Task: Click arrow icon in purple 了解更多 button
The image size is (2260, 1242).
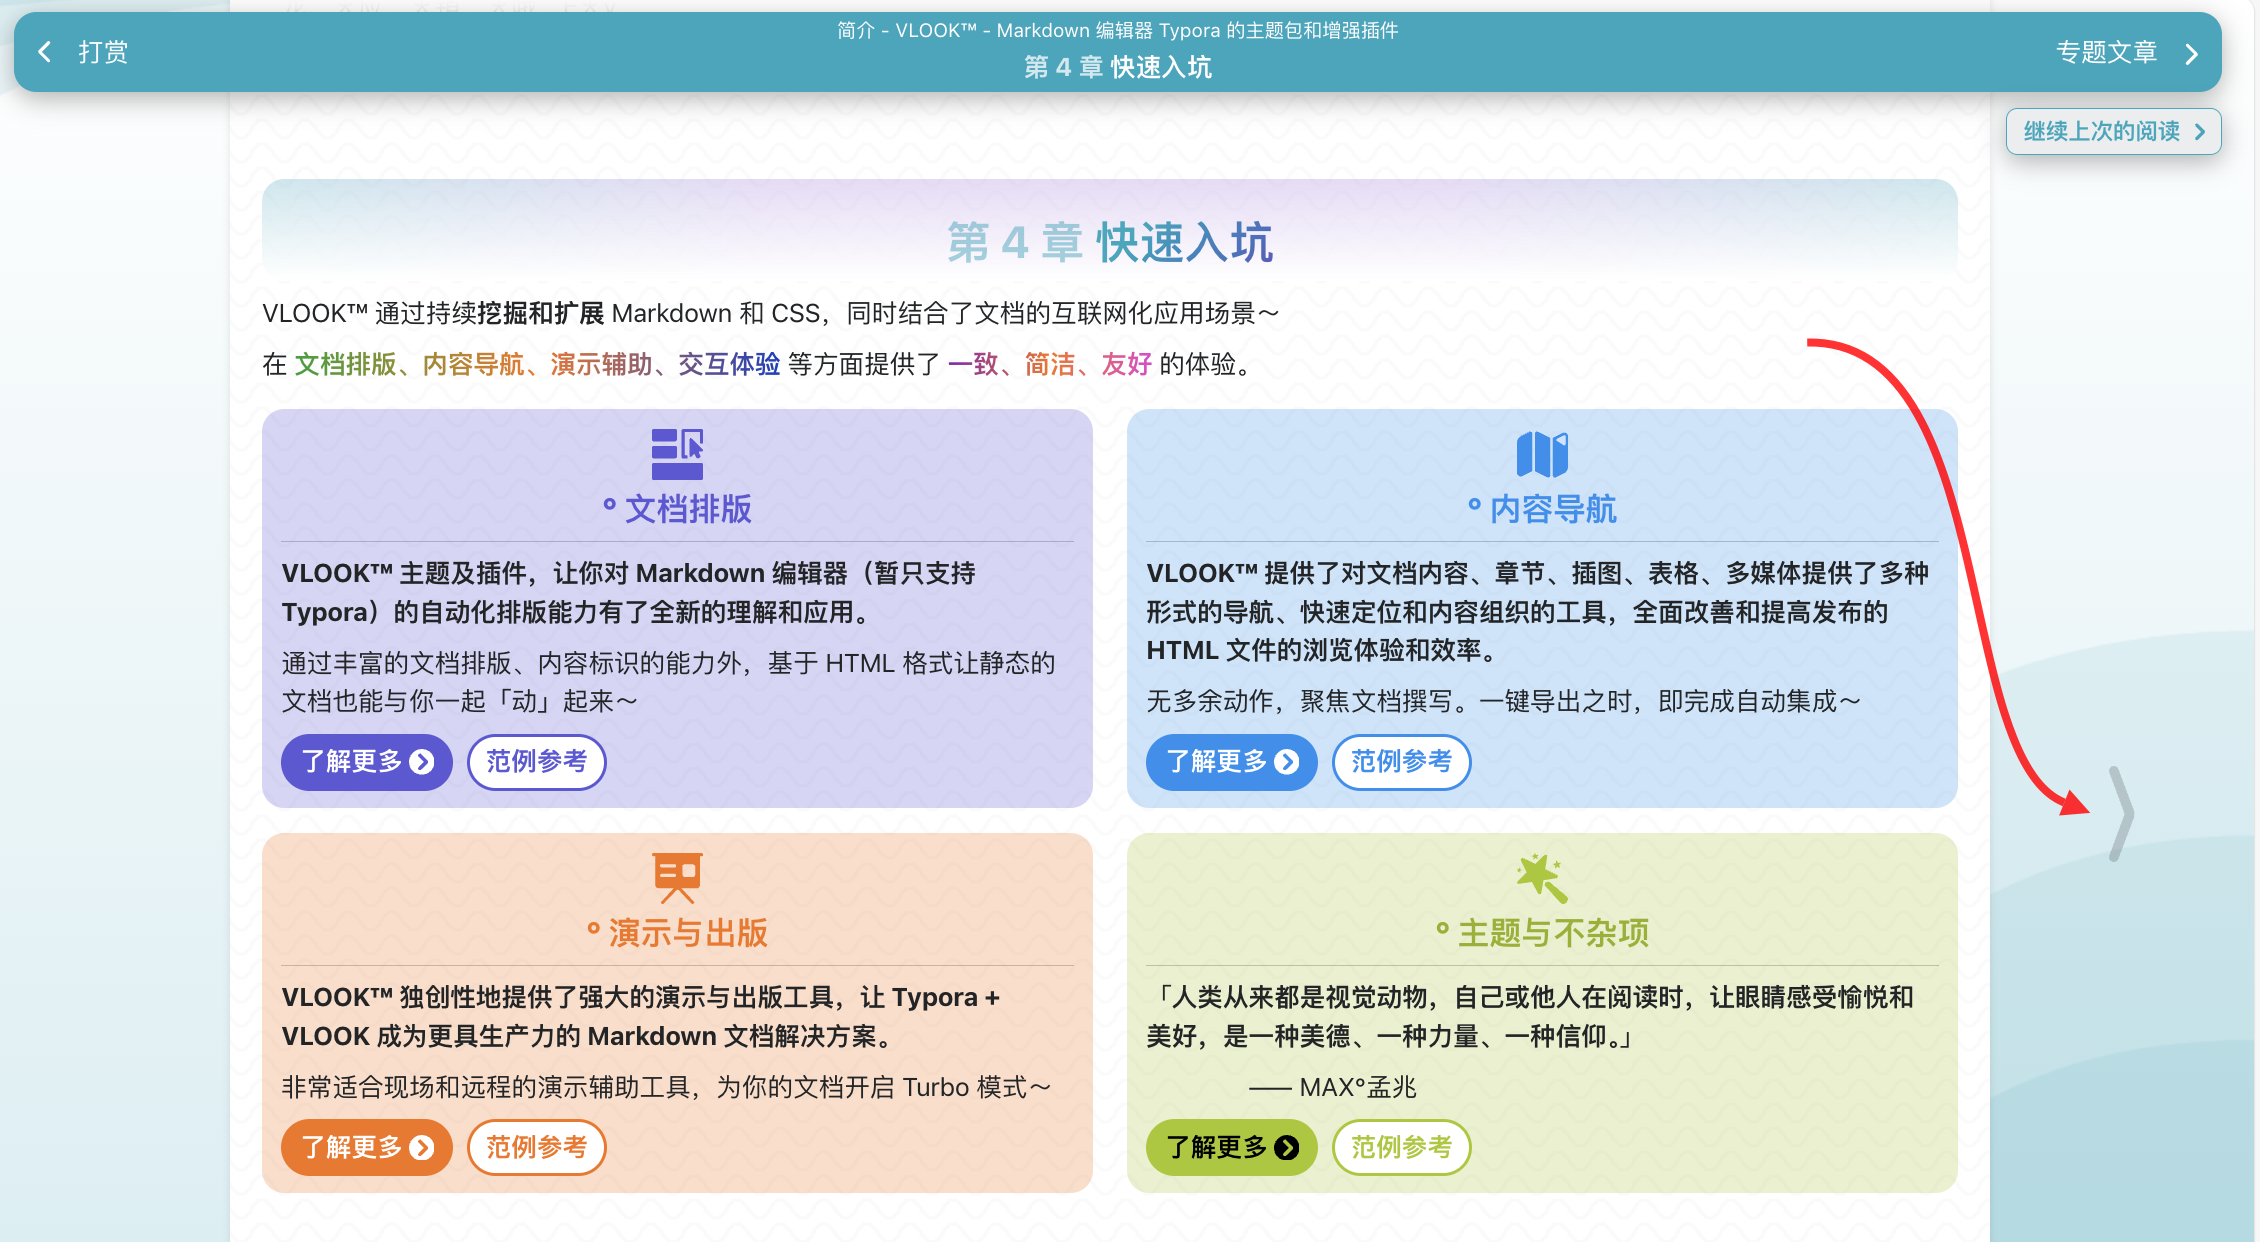Action: [422, 762]
